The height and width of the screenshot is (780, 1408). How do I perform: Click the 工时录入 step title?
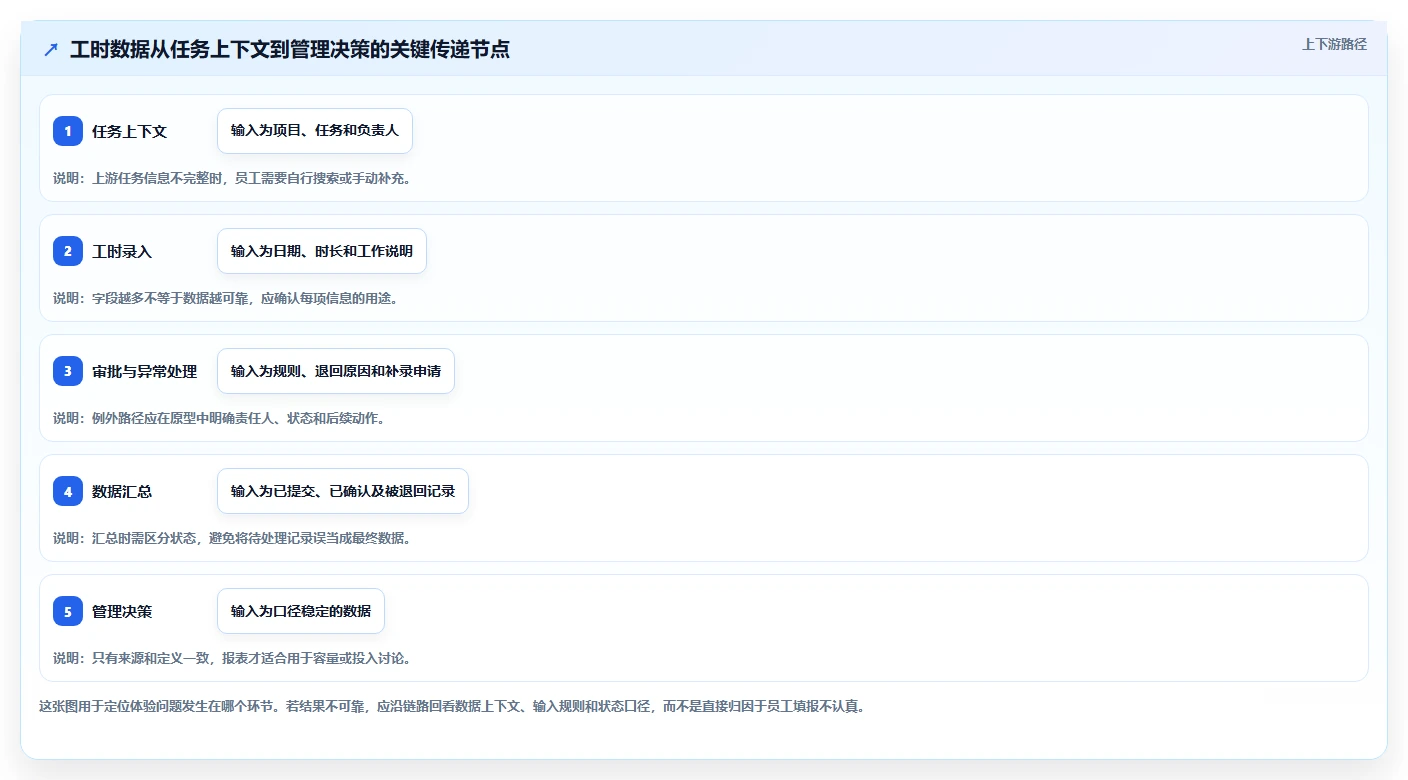122,251
